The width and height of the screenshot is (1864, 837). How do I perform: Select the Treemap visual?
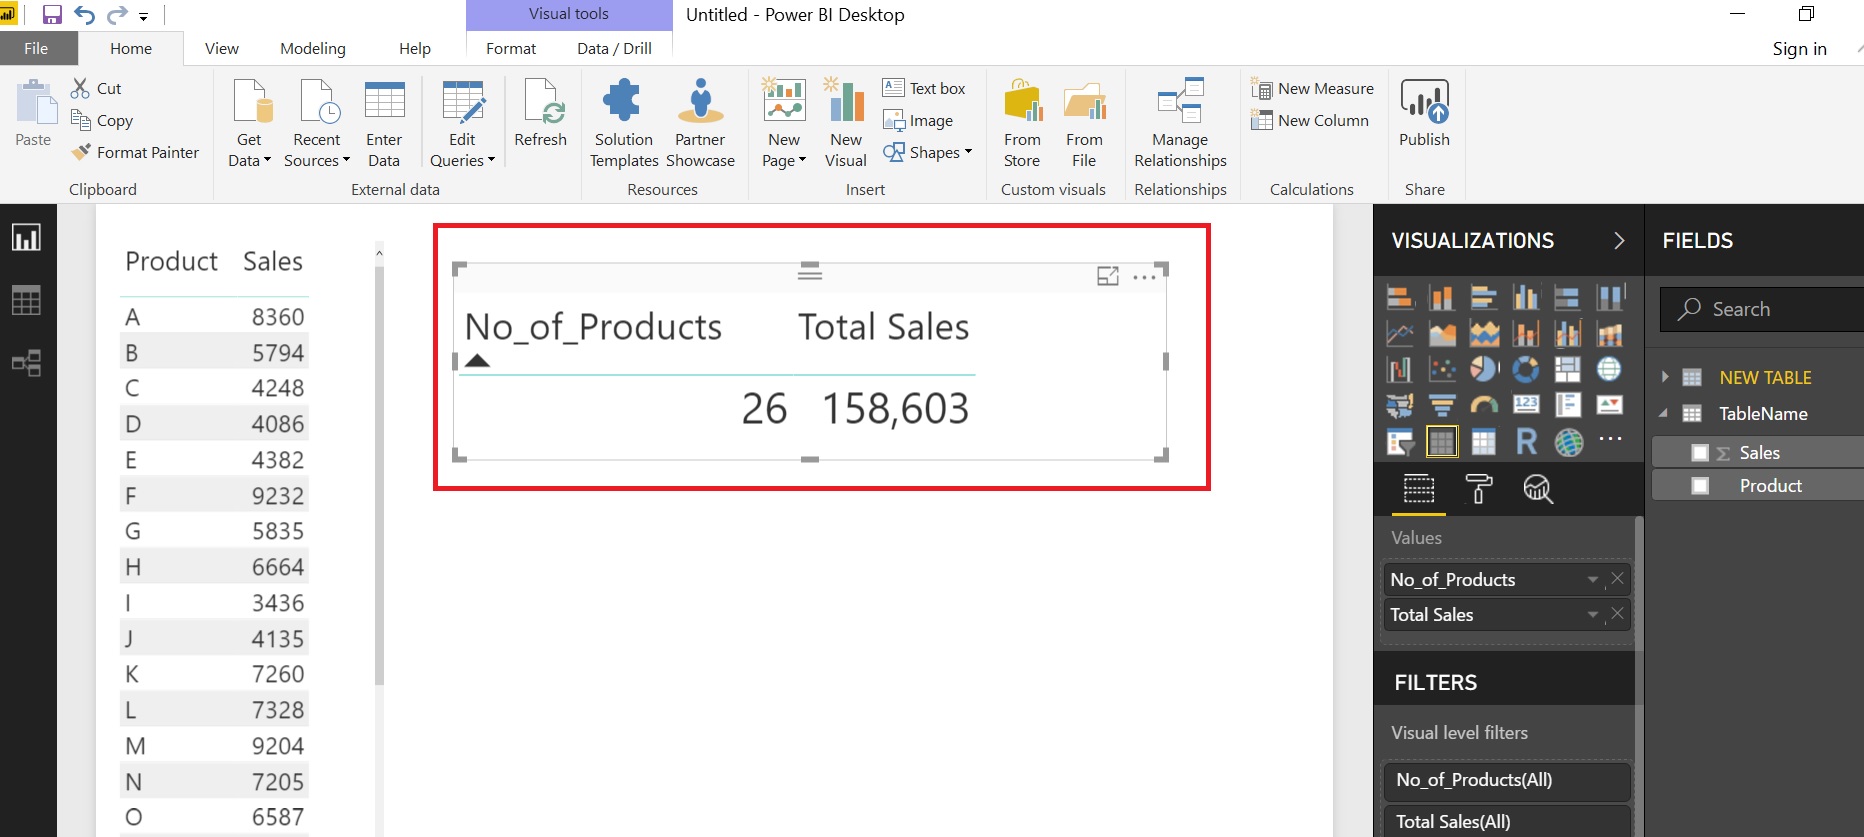pyautogui.click(x=1567, y=369)
